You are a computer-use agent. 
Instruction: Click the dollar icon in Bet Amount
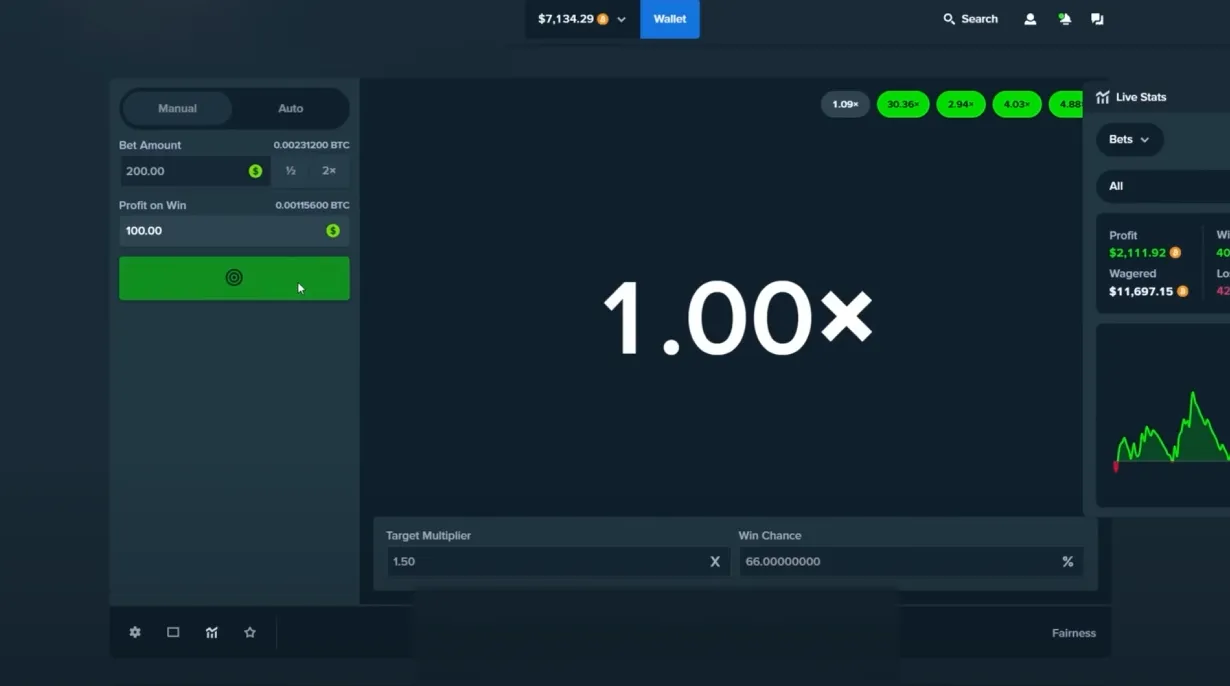coord(255,171)
